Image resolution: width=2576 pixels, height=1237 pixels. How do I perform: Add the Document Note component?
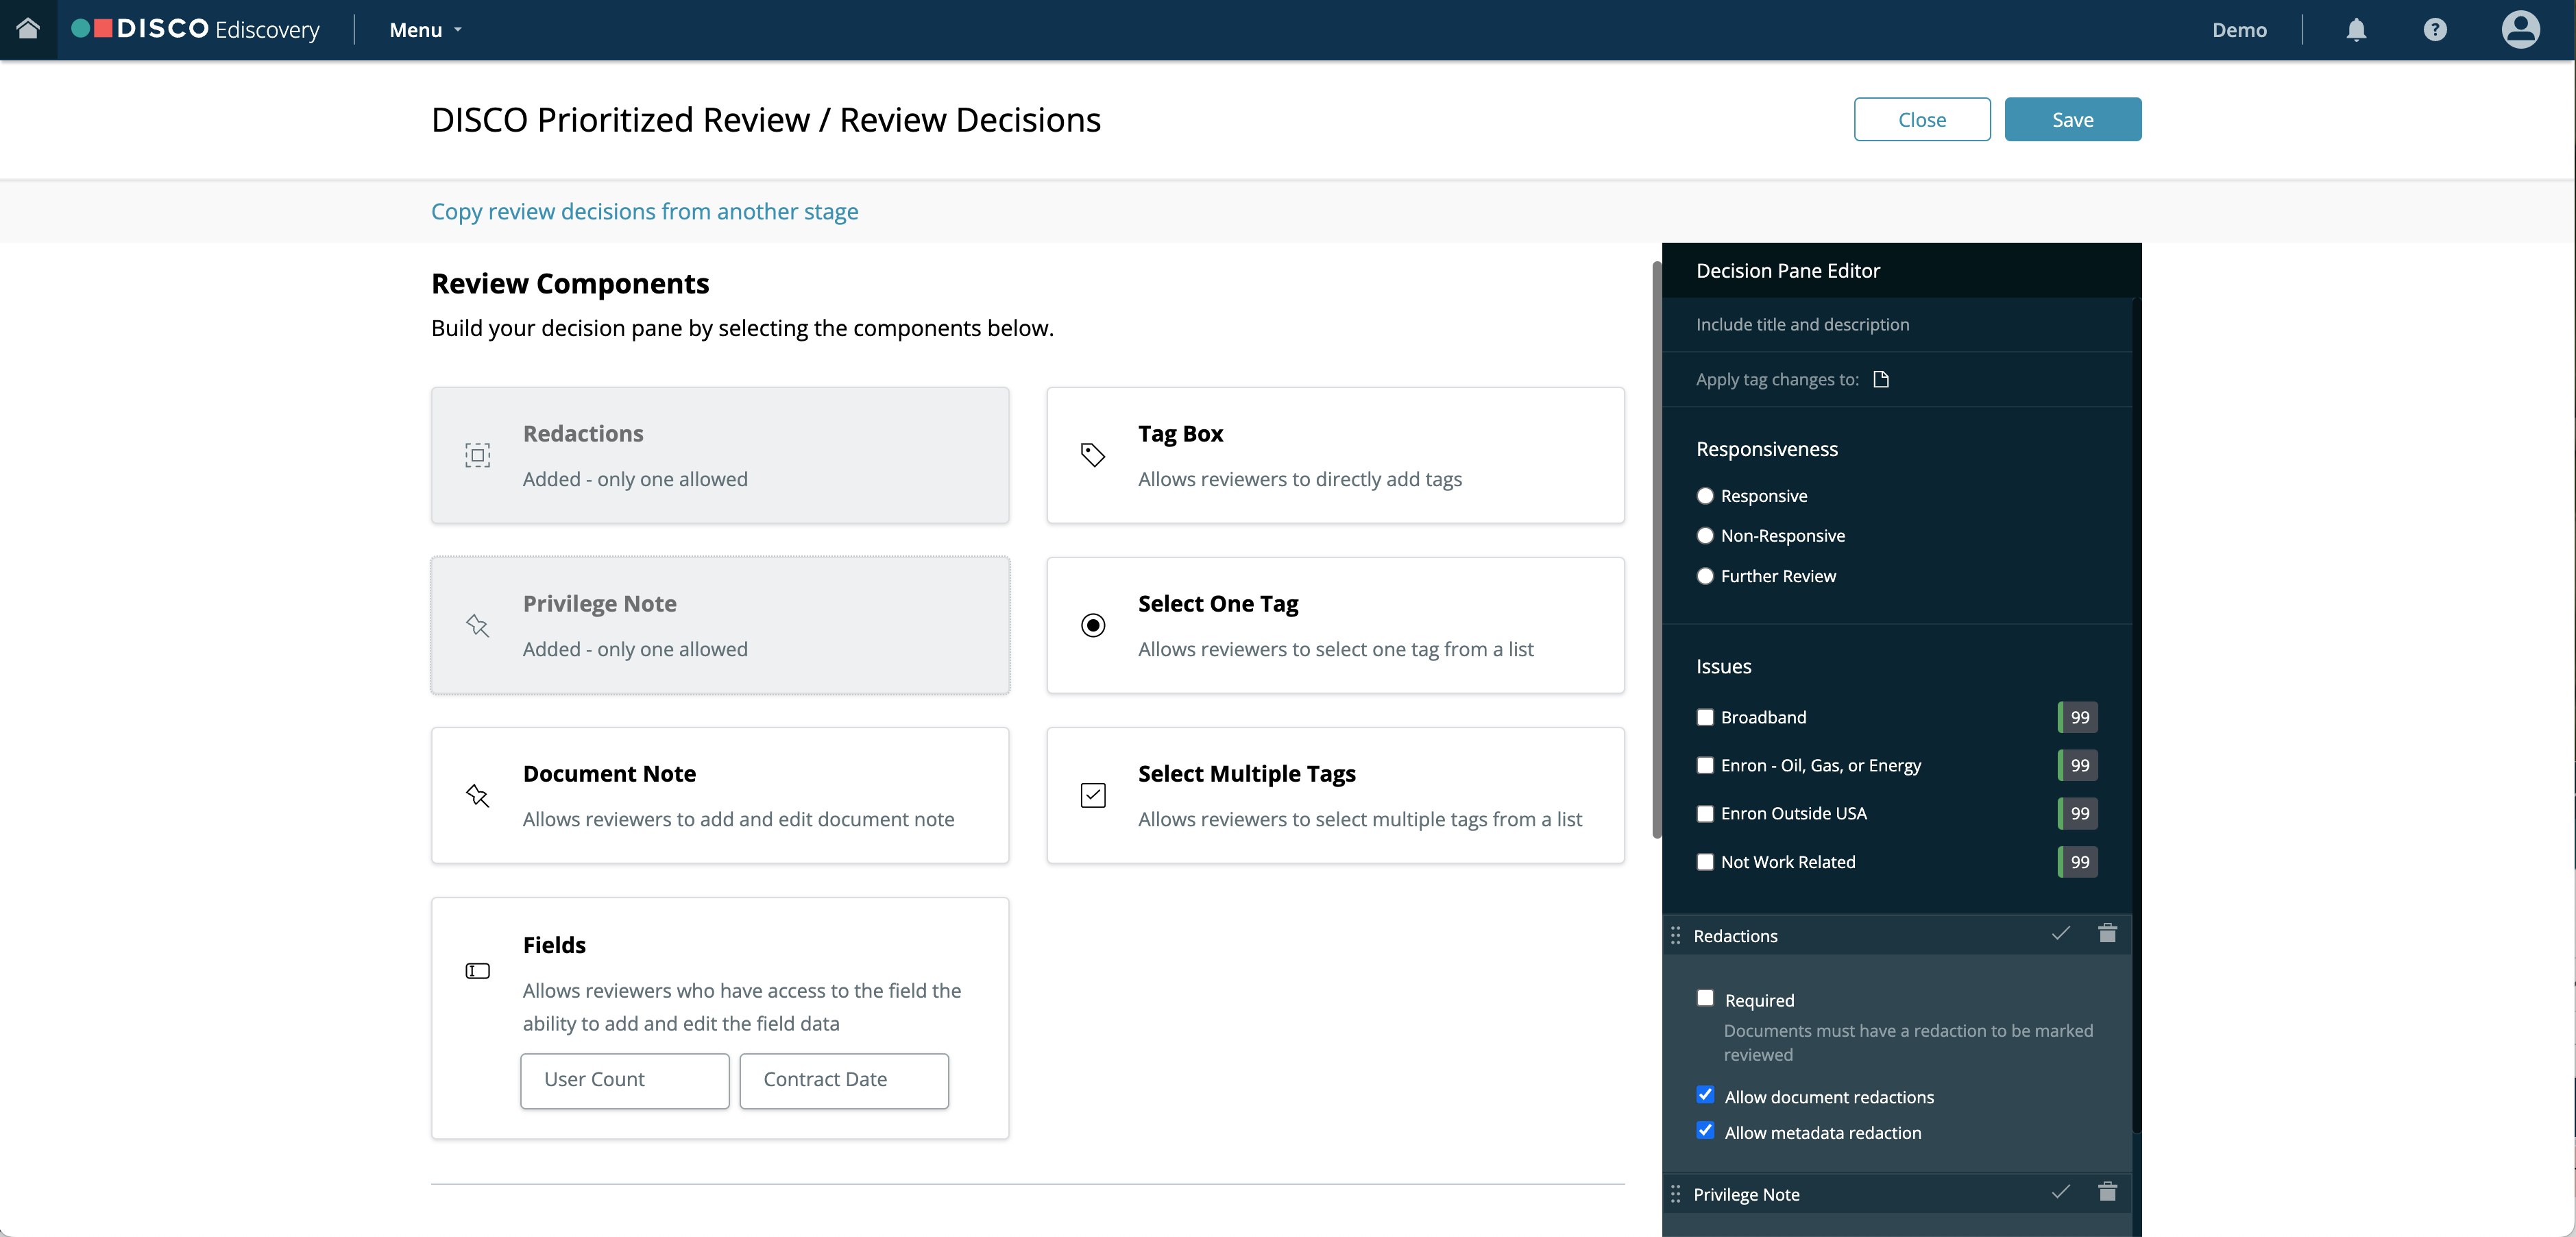[x=720, y=795]
